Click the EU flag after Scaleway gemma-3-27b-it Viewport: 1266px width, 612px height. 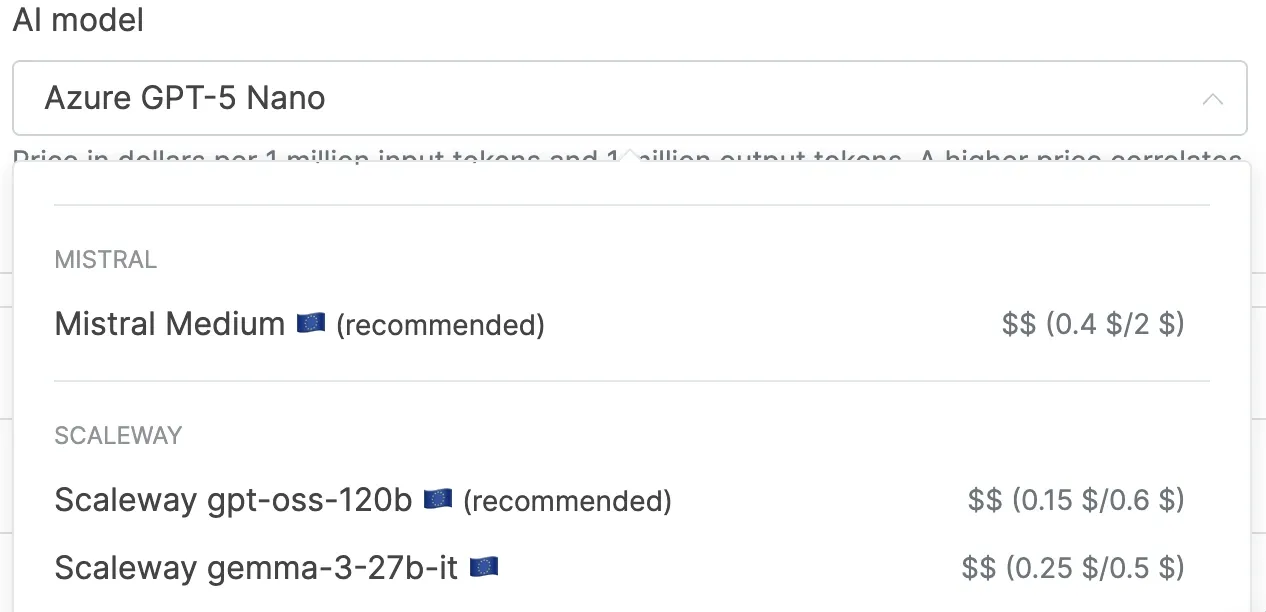[484, 568]
